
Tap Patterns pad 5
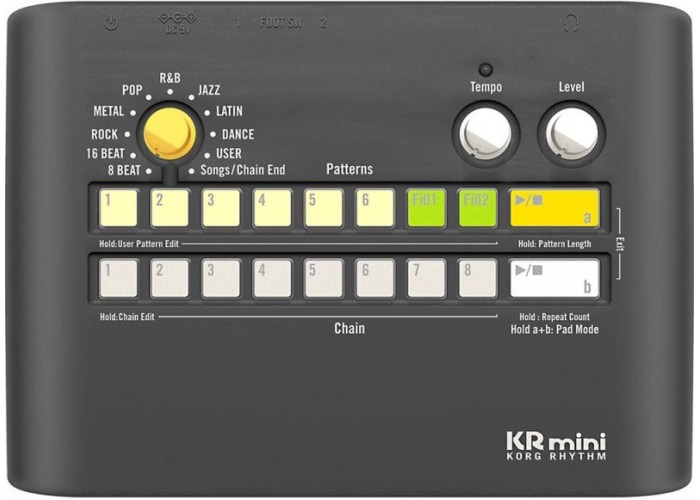coord(324,208)
